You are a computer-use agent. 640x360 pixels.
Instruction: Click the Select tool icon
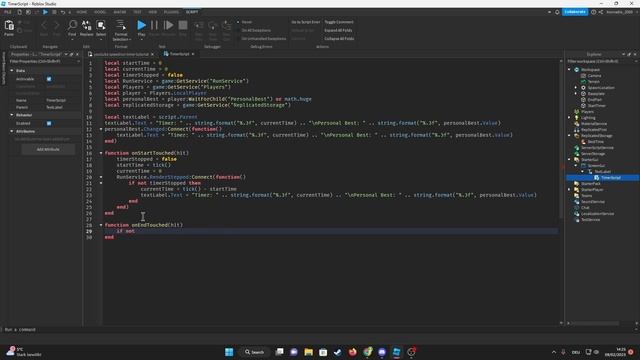(101, 25)
